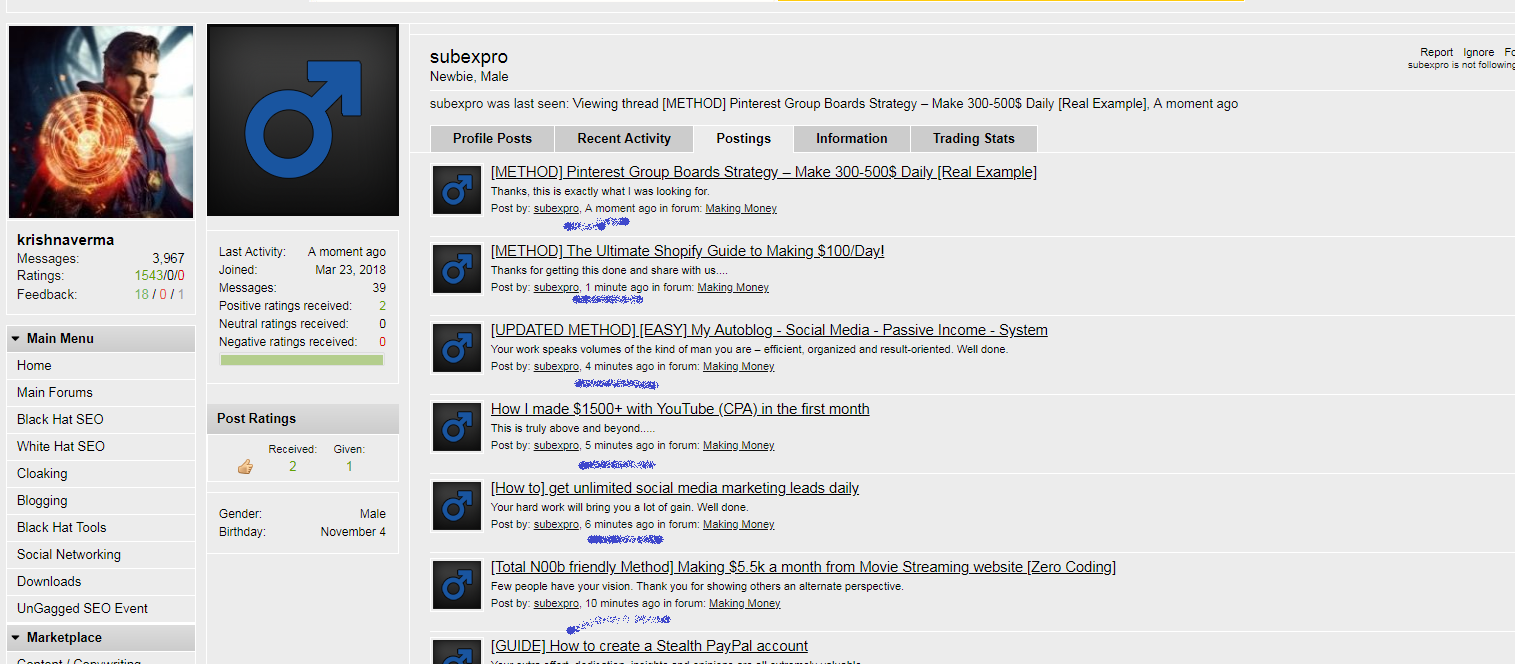Click Making Money forum link under Autoblog post
Viewport: 1515px width, 664px height.
click(739, 367)
